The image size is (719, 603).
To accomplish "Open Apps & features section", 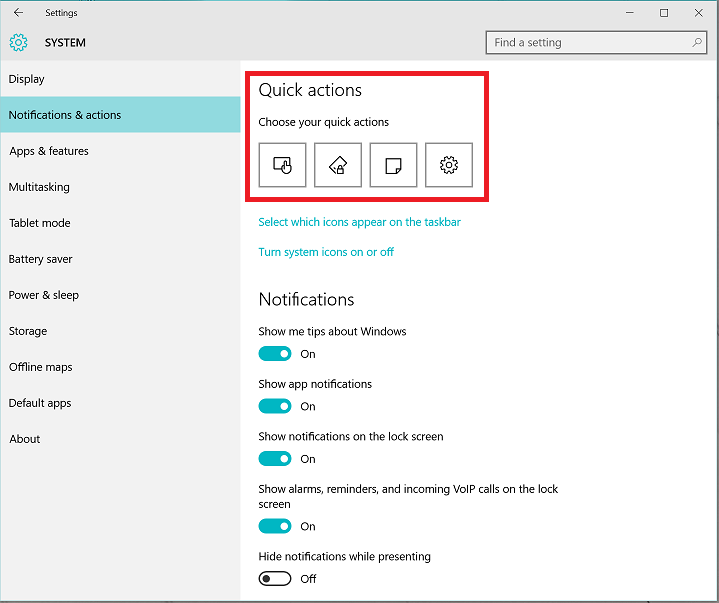I will pyautogui.click(x=120, y=151).
